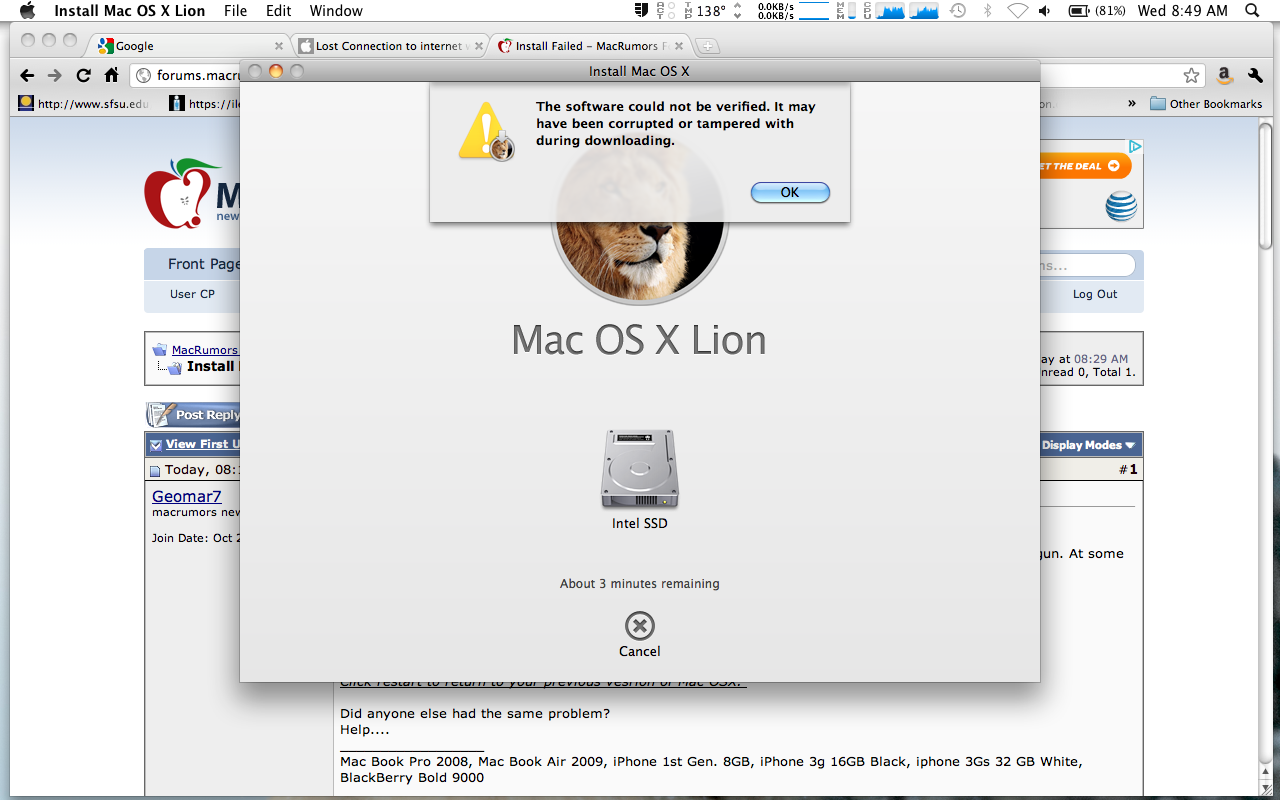The height and width of the screenshot is (800, 1280).
Task: Open the File menu
Action: pos(235,11)
